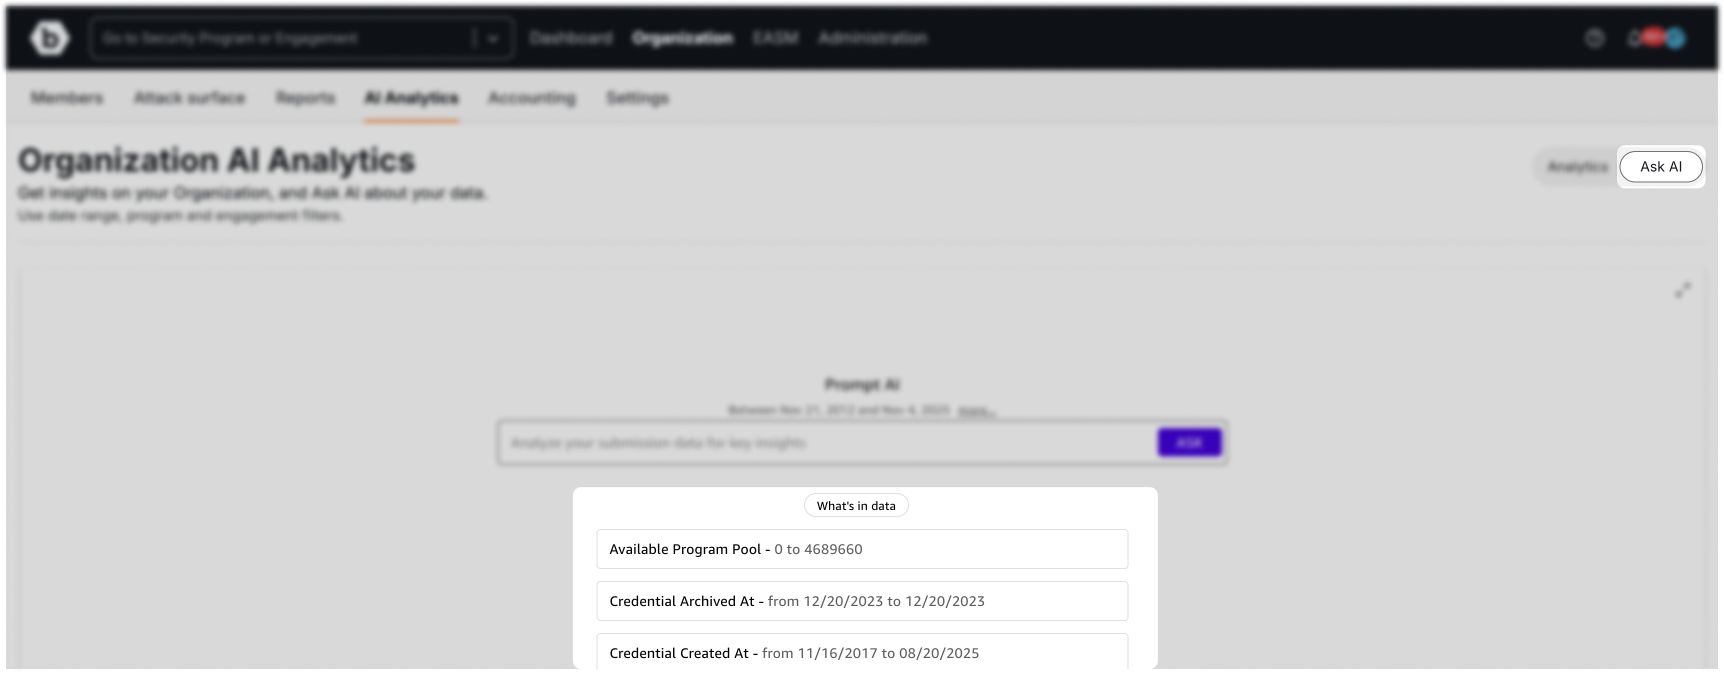
Task: Click the What's in data pill
Action: pos(856,505)
